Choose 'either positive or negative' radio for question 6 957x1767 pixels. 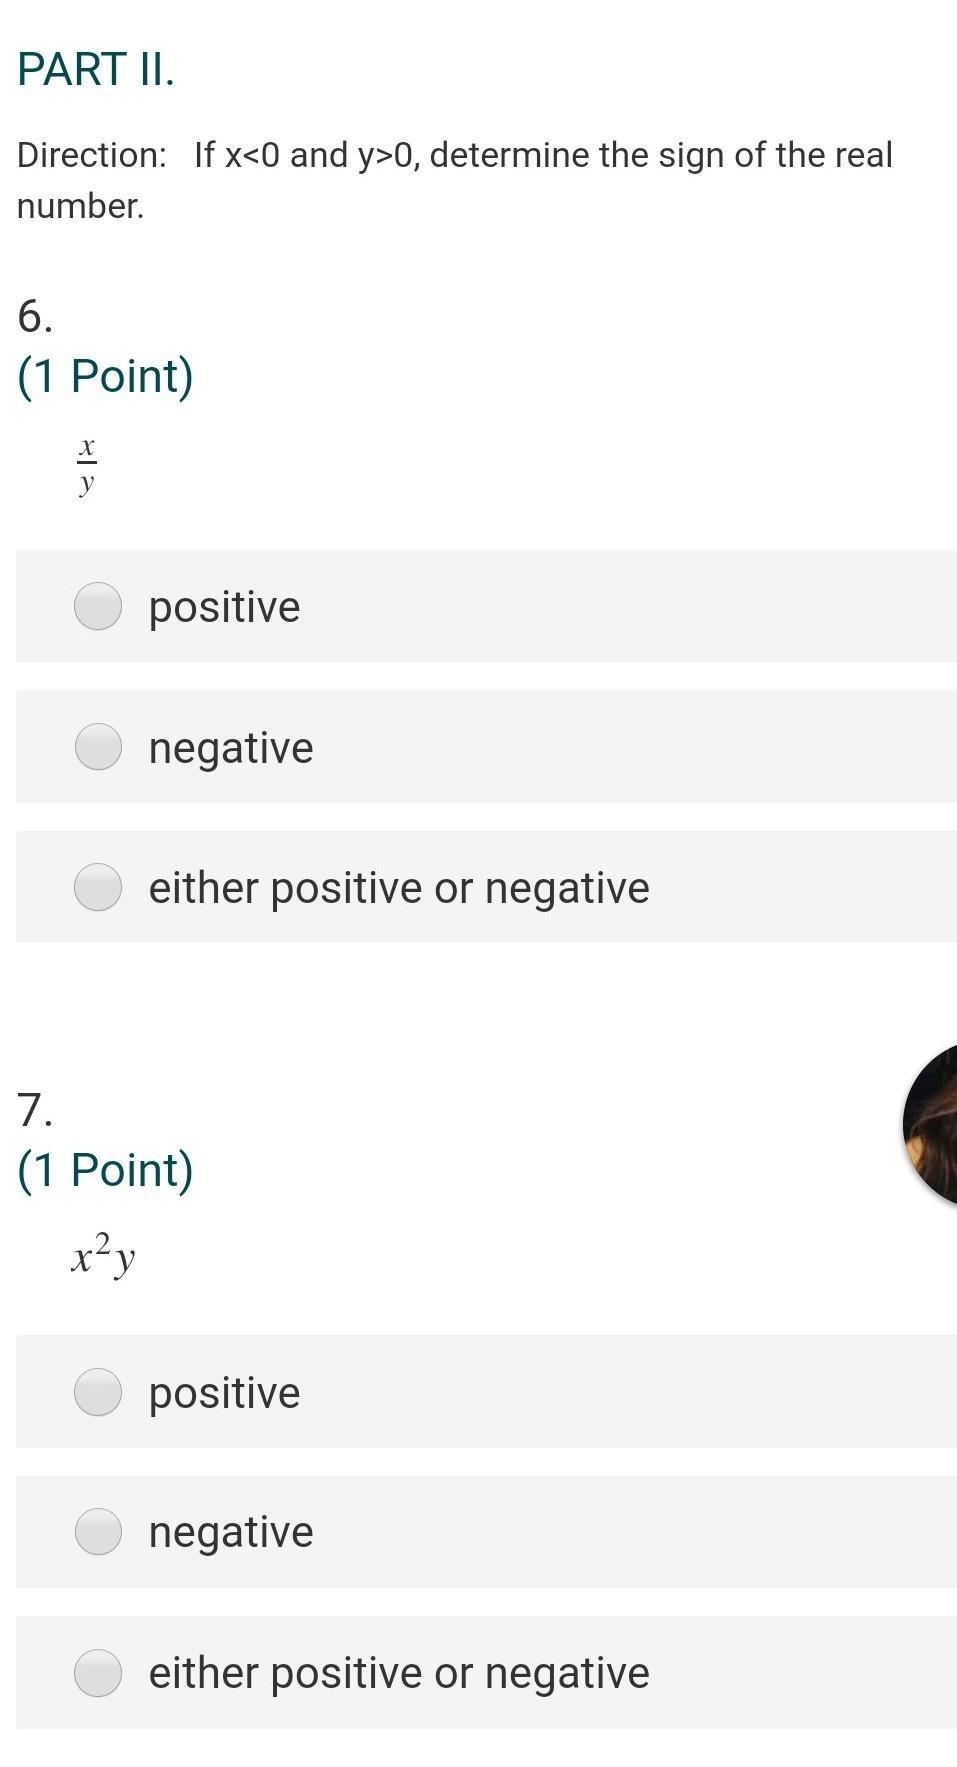[98, 887]
